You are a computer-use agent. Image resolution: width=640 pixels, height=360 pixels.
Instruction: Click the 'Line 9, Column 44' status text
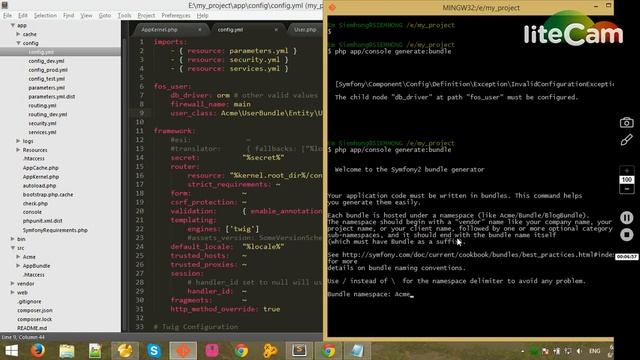coord(23,337)
